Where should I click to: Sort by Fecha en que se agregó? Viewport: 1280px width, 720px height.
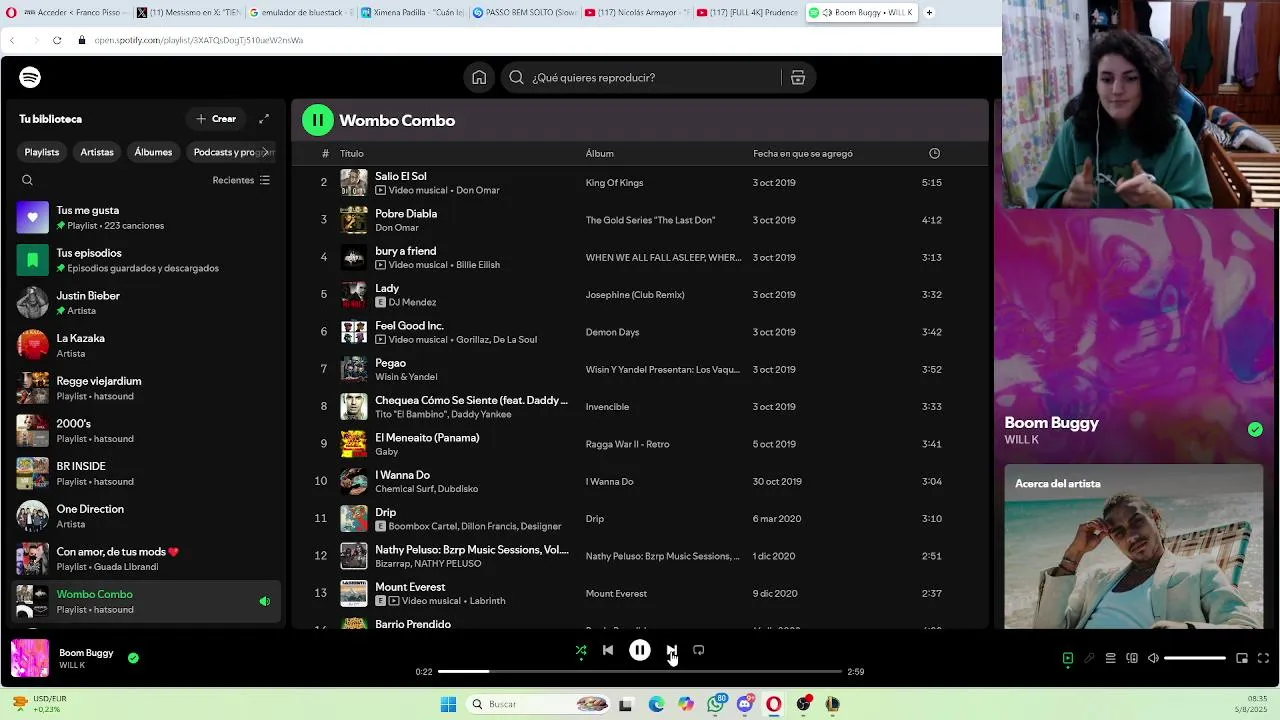click(803, 153)
